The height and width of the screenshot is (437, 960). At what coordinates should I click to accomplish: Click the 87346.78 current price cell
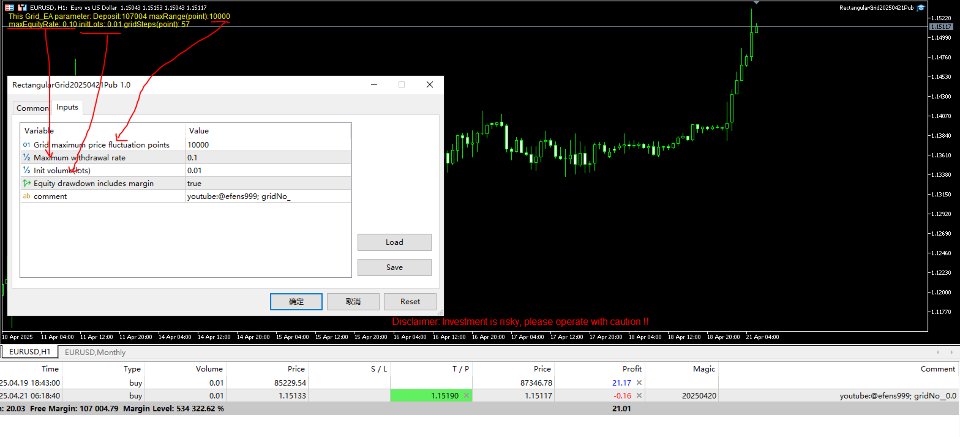point(535,383)
